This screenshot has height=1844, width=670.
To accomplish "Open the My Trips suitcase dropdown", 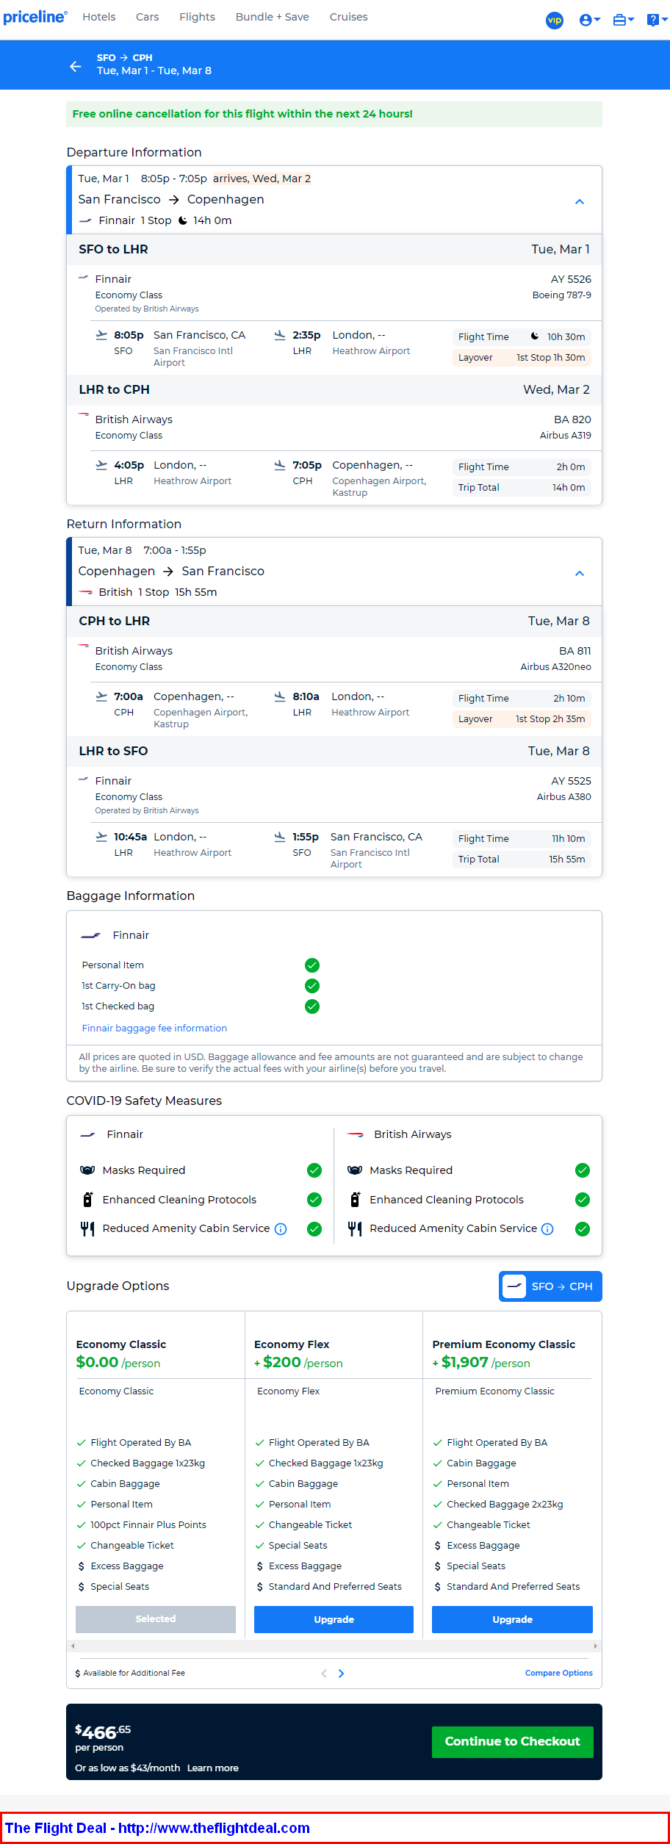I will [623, 20].
